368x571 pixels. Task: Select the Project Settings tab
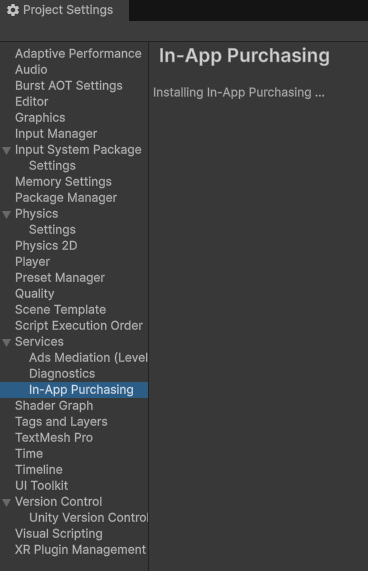(64, 10)
